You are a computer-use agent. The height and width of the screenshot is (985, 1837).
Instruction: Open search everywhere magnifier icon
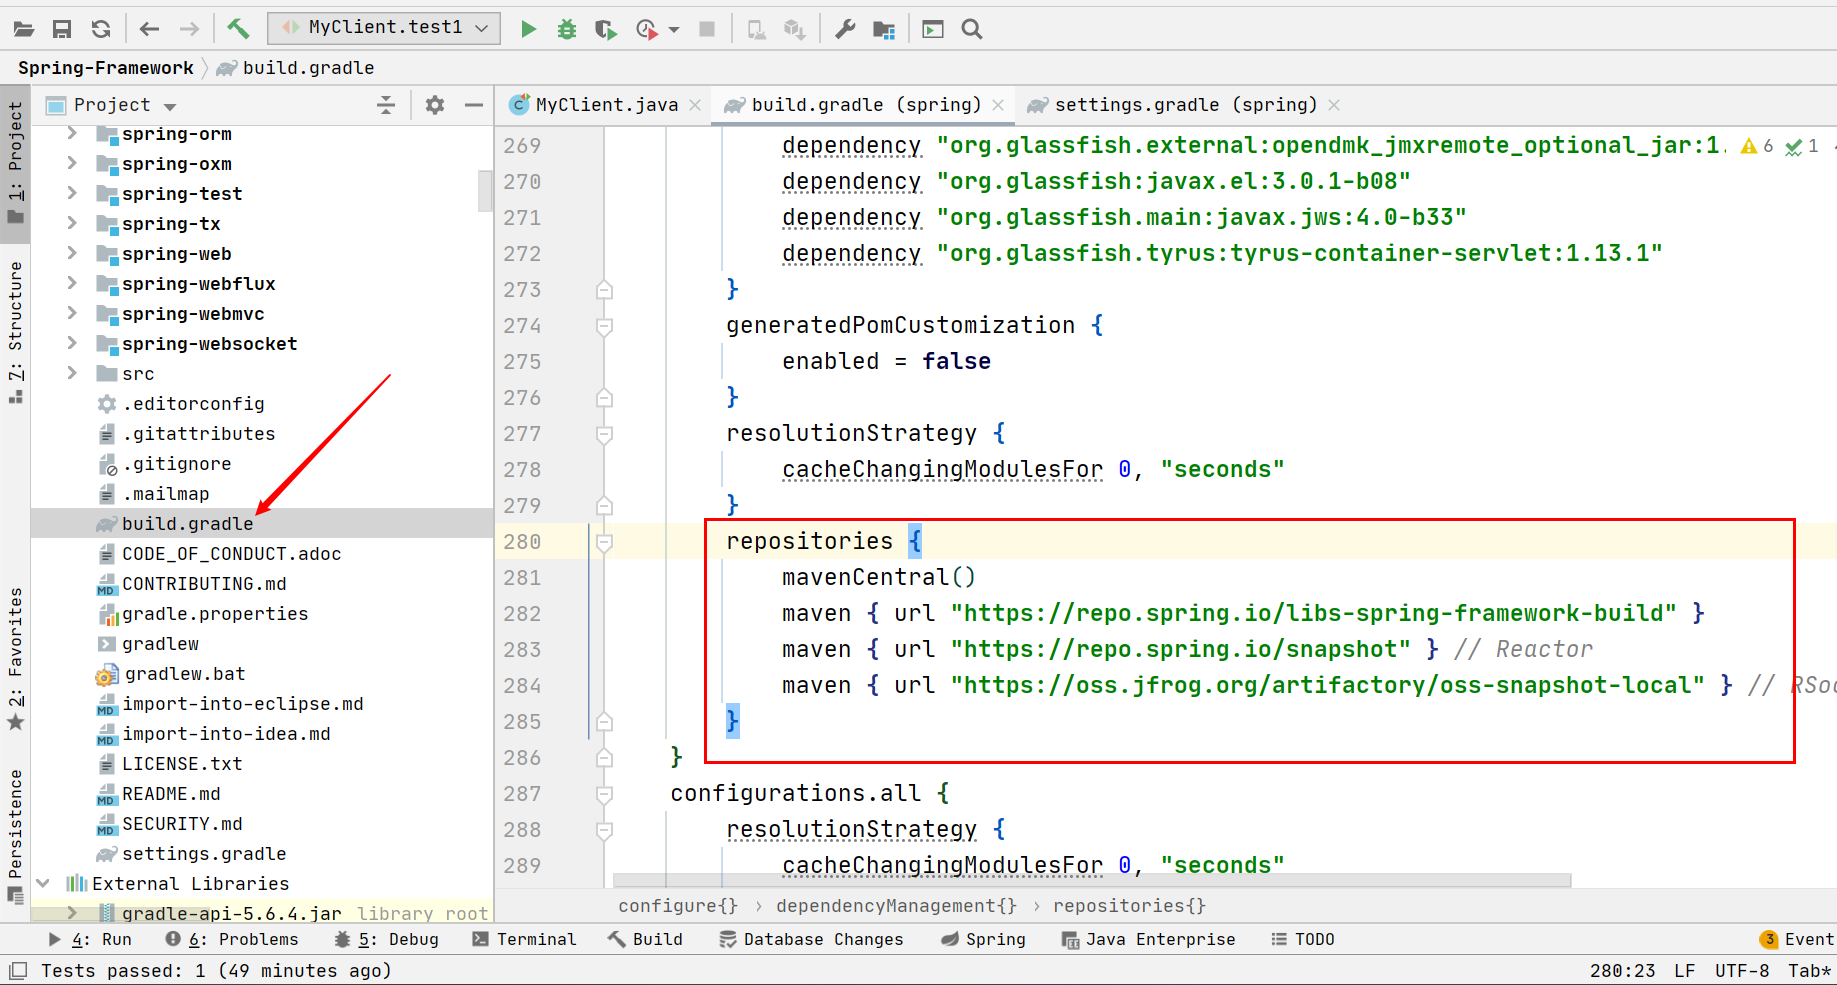(x=971, y=29)
